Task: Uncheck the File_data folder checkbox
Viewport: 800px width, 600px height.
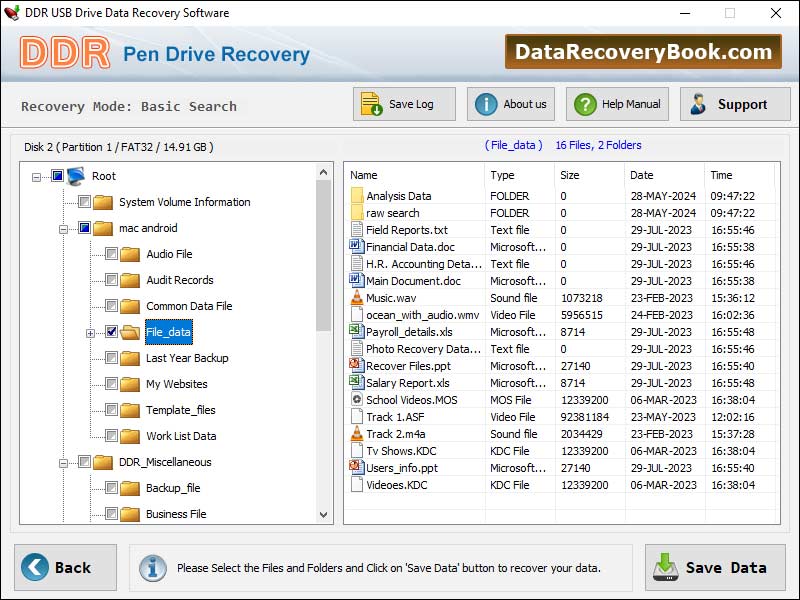Action: [112, 332]
